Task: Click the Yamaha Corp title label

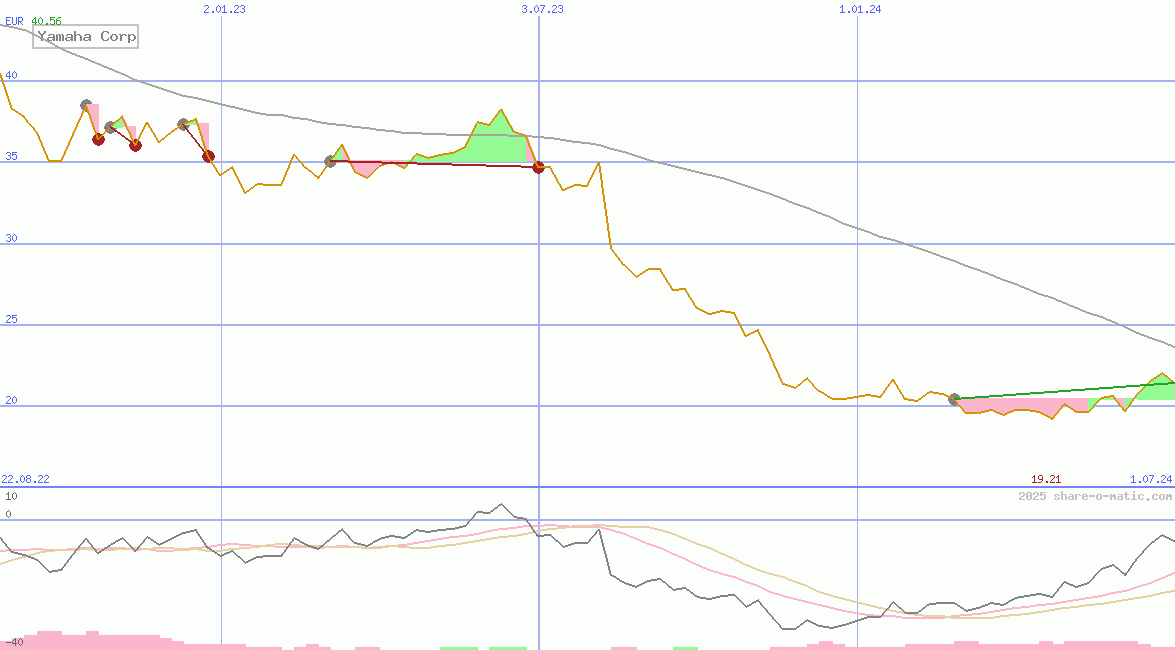Action: pyautogui.click(x=85, y=36)
